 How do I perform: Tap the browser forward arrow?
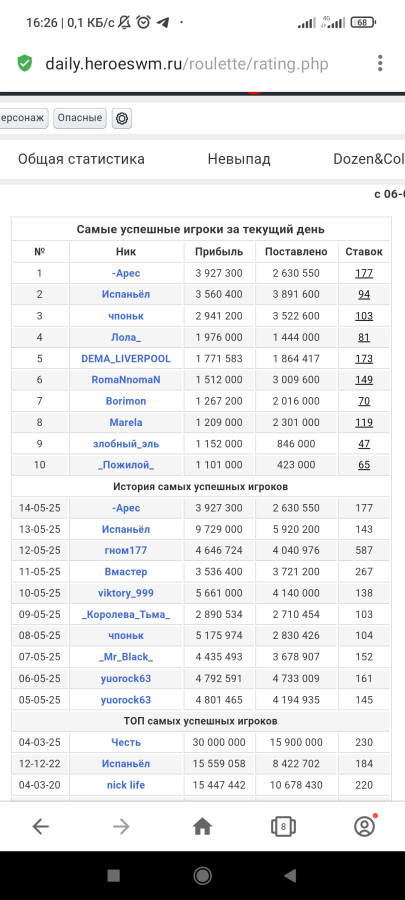tap(121, 826)
